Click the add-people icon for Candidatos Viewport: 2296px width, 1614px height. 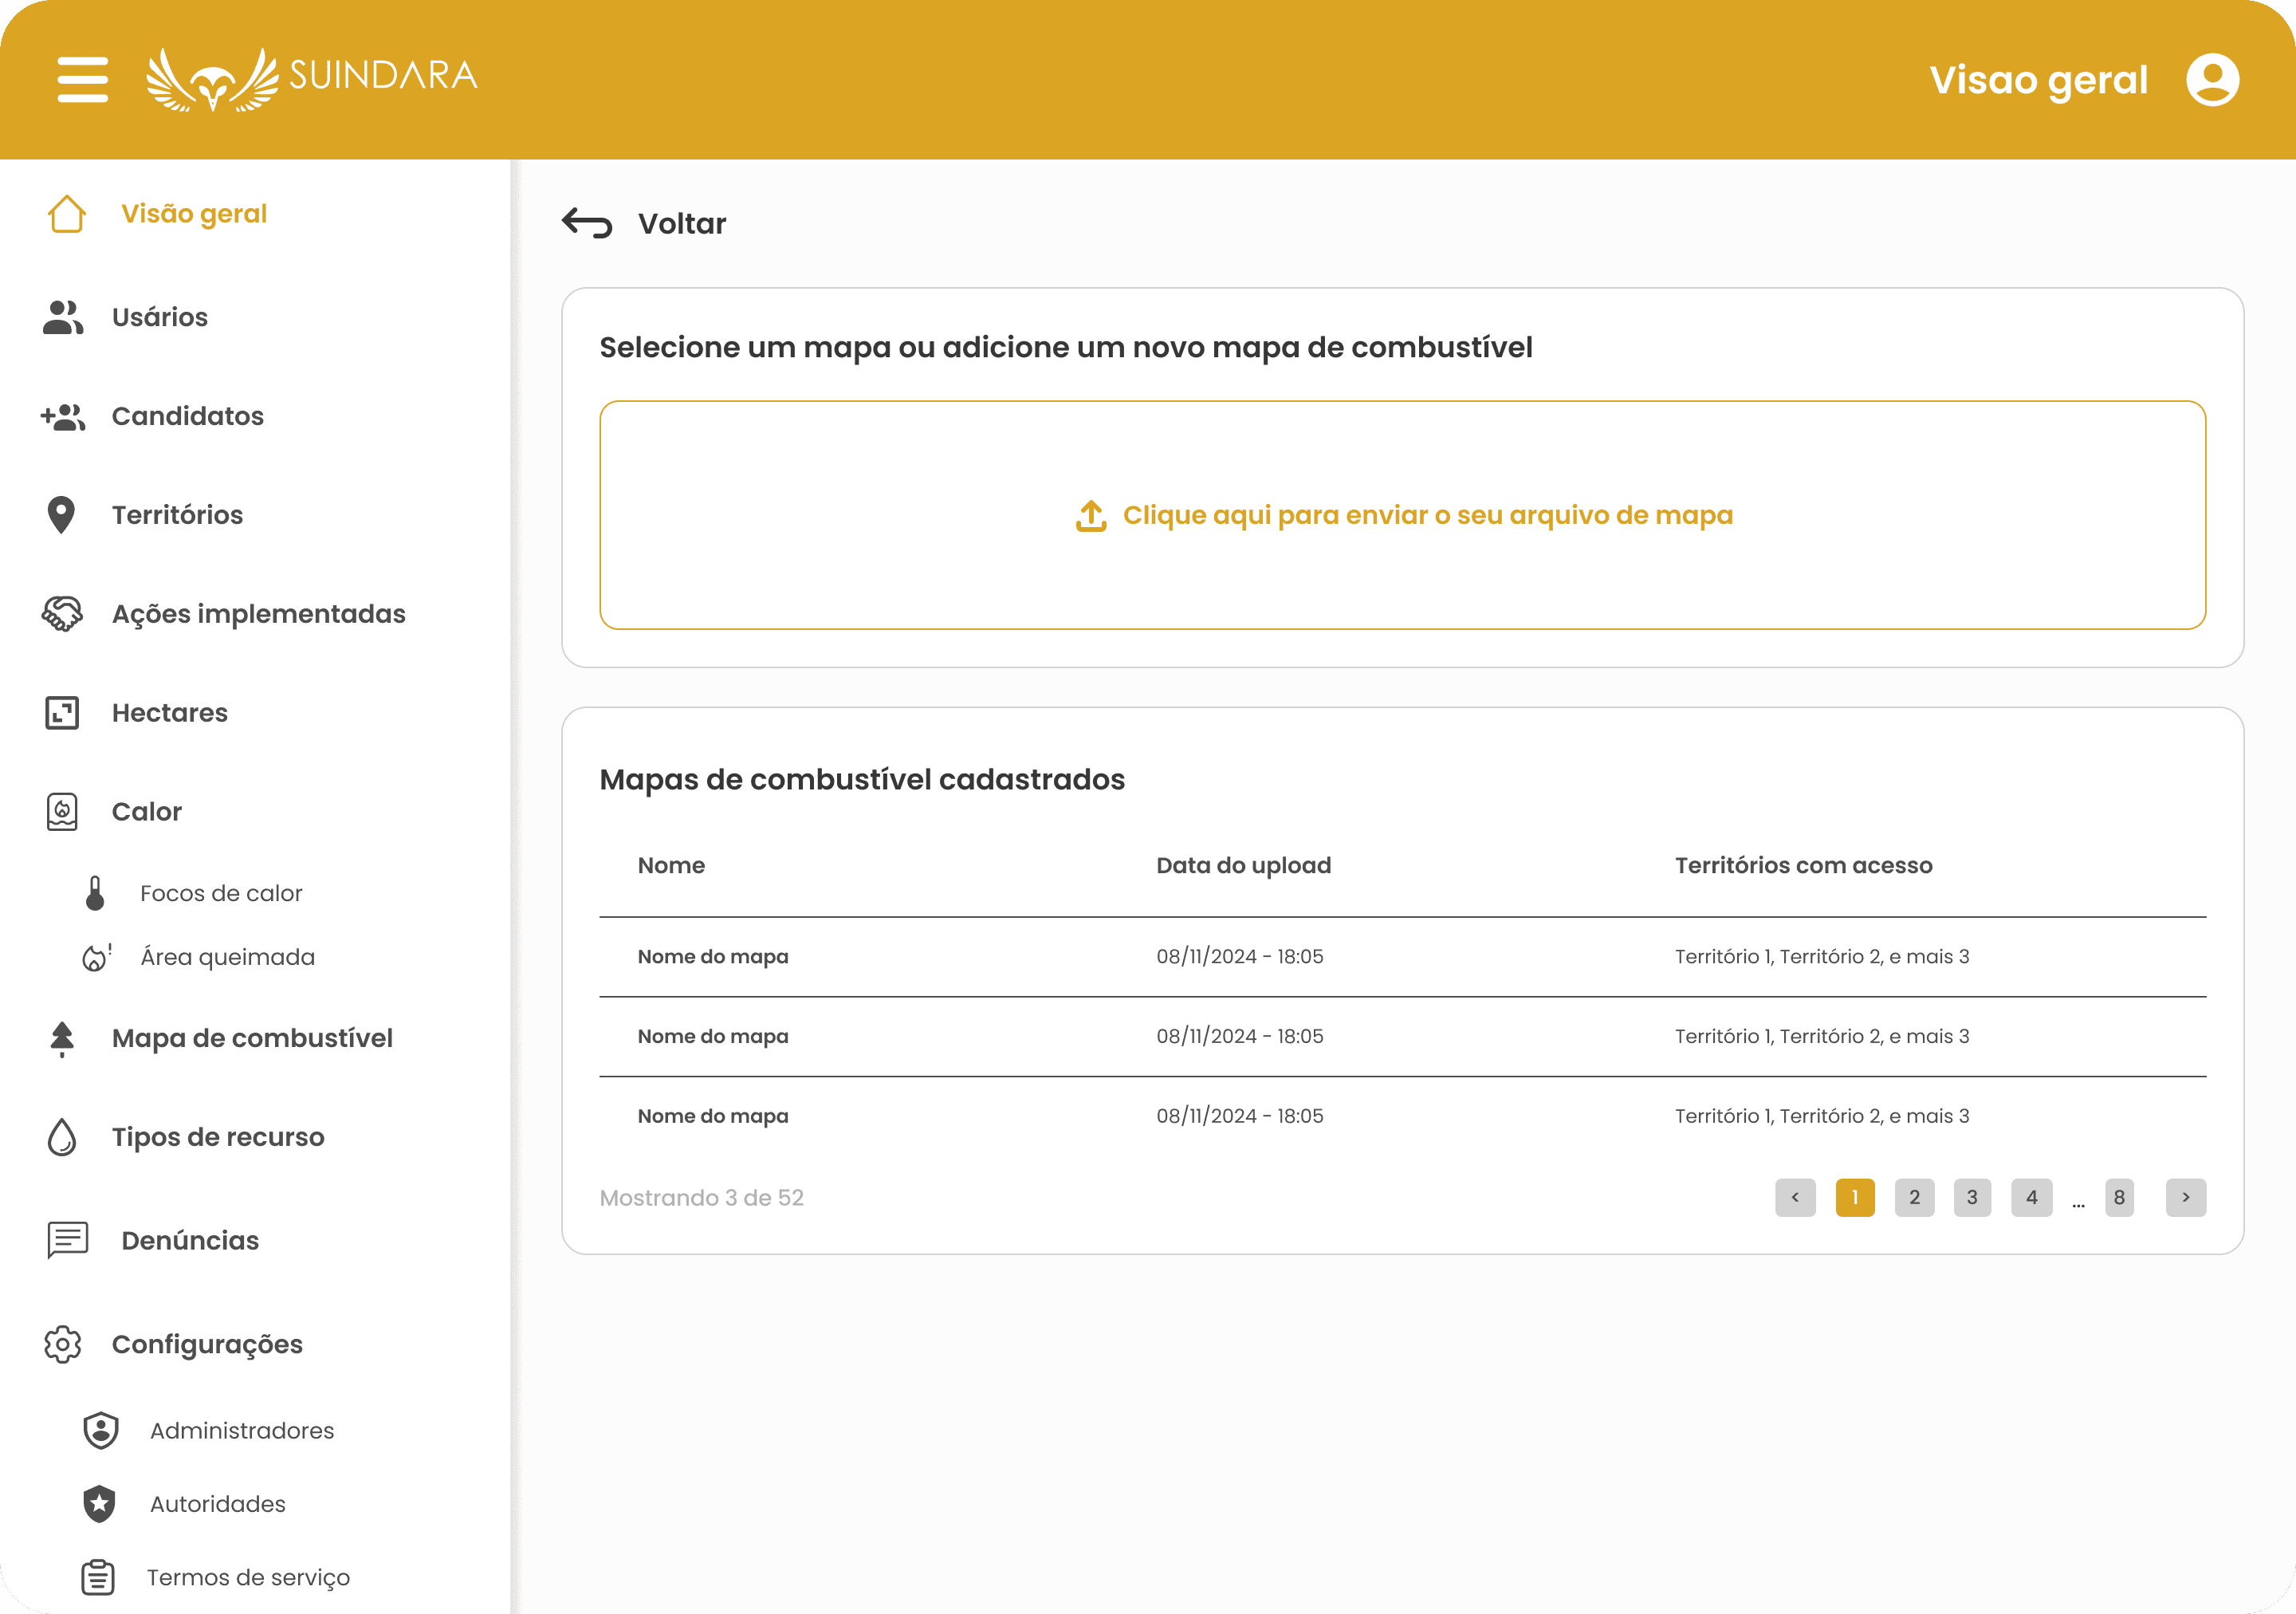click(63, 416)
